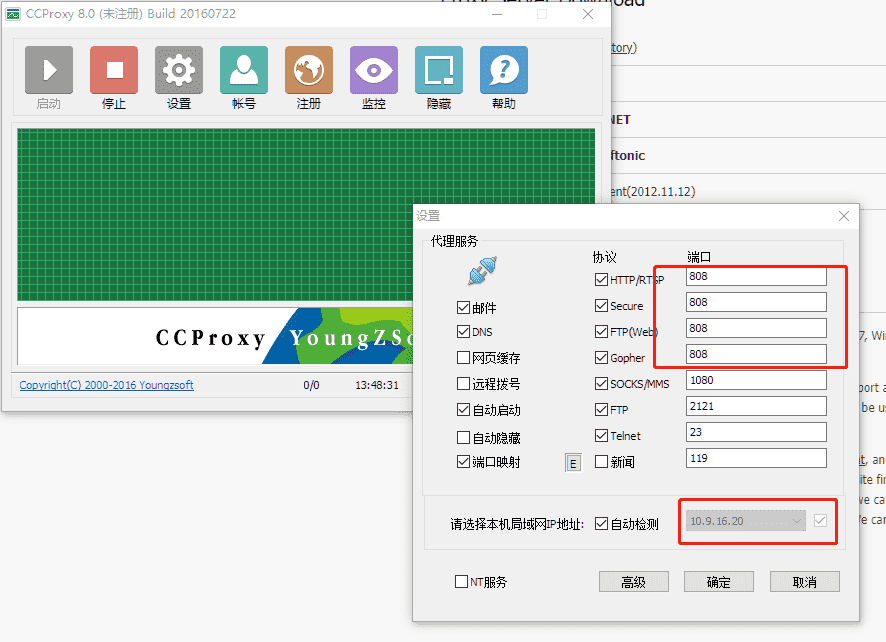Toggle the FTP(Web) protocol checkbox
Screen dimensions: 886x642
(x=602, y=332)
